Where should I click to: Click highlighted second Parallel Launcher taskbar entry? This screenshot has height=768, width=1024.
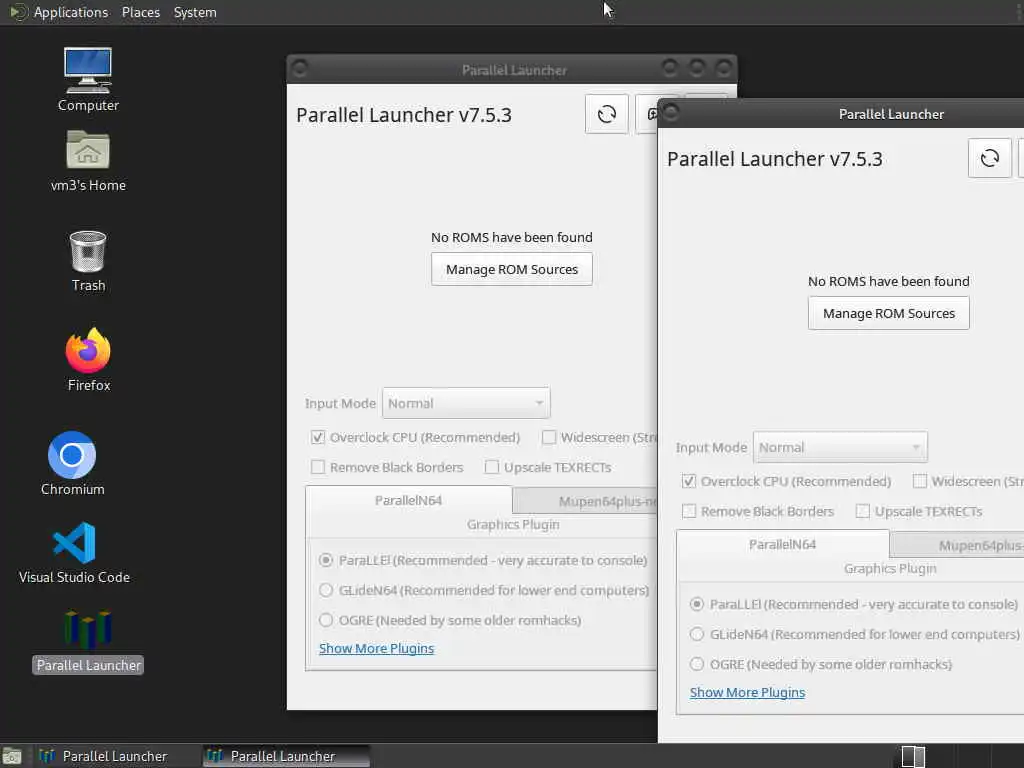(285, 756)
